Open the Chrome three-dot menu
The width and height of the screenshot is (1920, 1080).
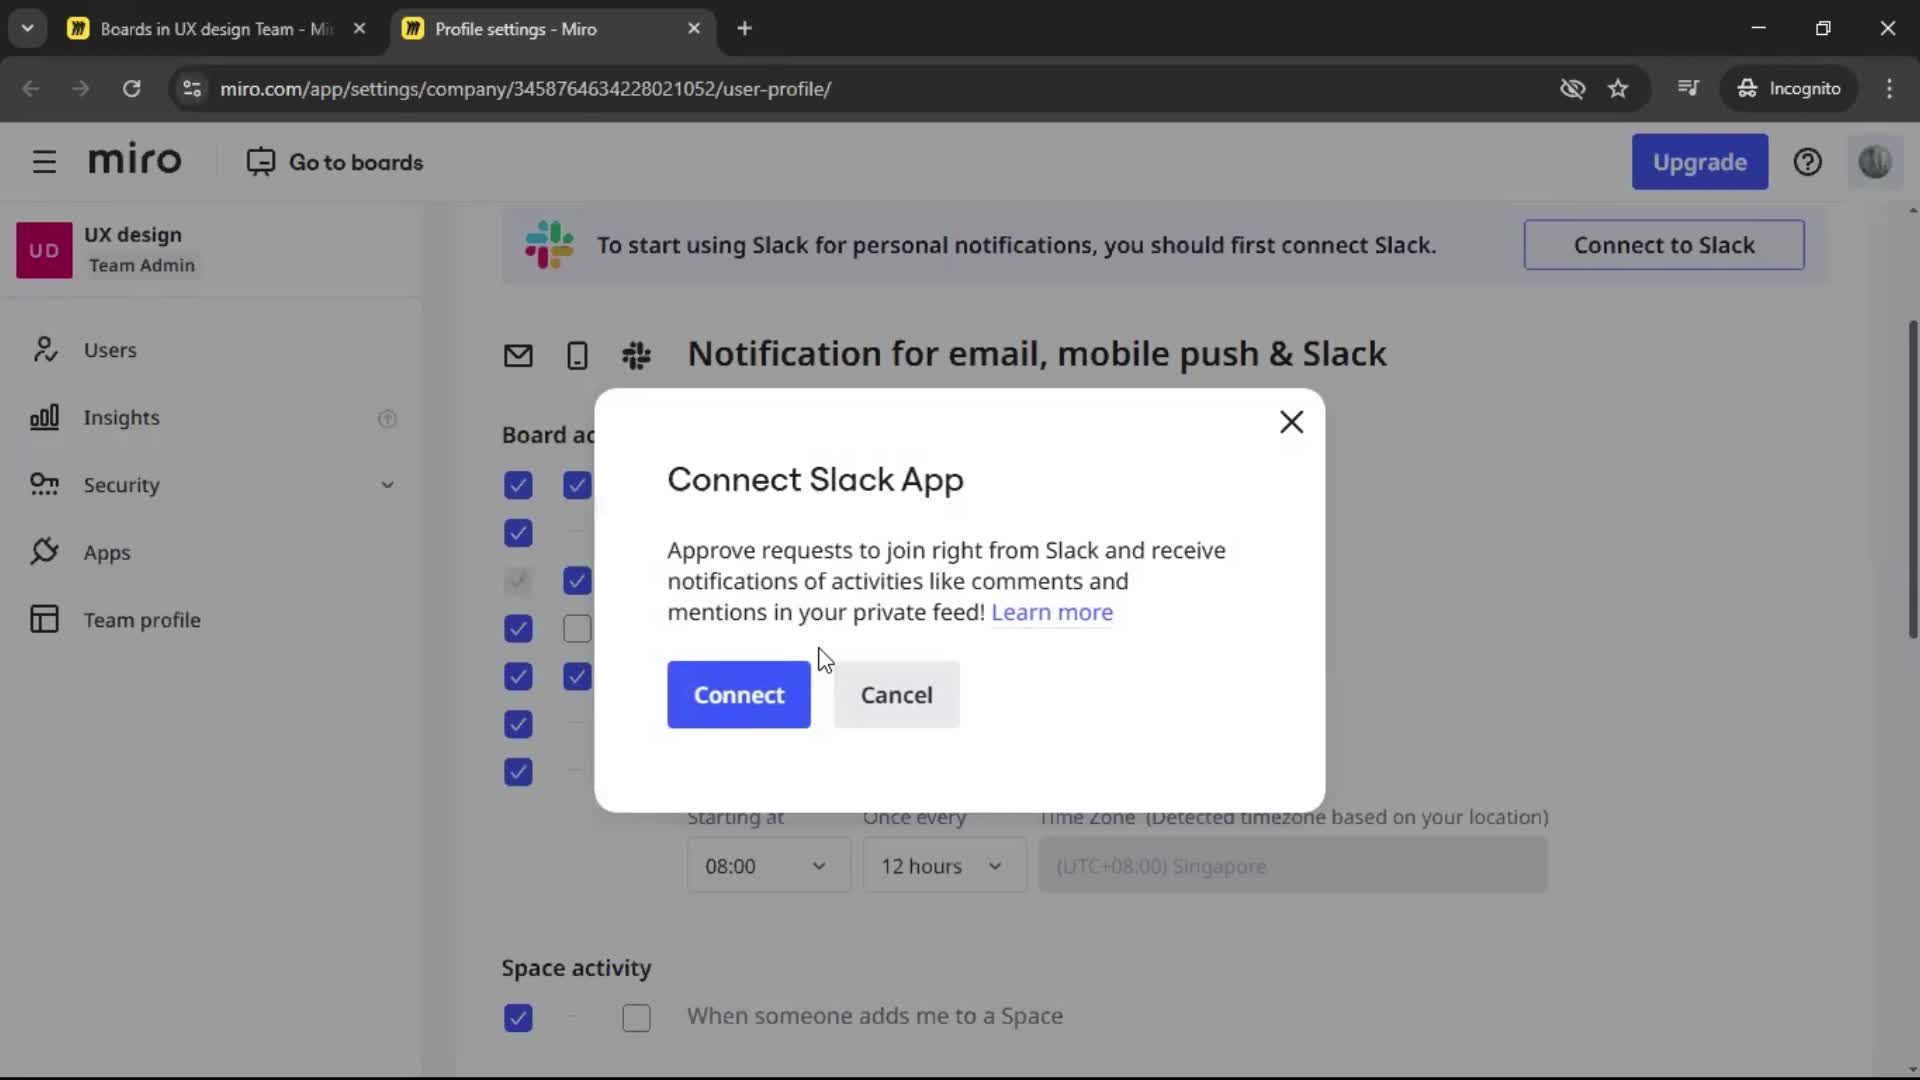(x=1889, y=88)
